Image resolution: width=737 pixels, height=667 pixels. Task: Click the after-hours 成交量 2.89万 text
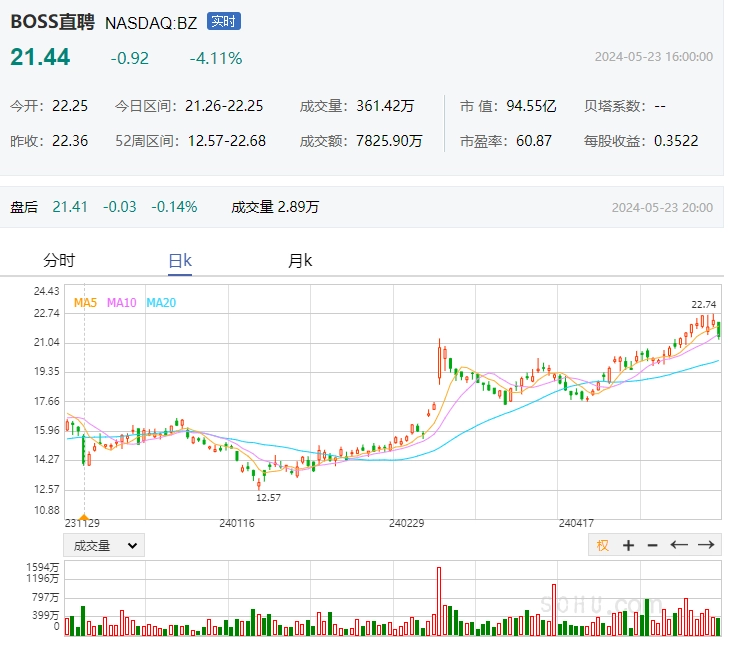coord(275,207)
